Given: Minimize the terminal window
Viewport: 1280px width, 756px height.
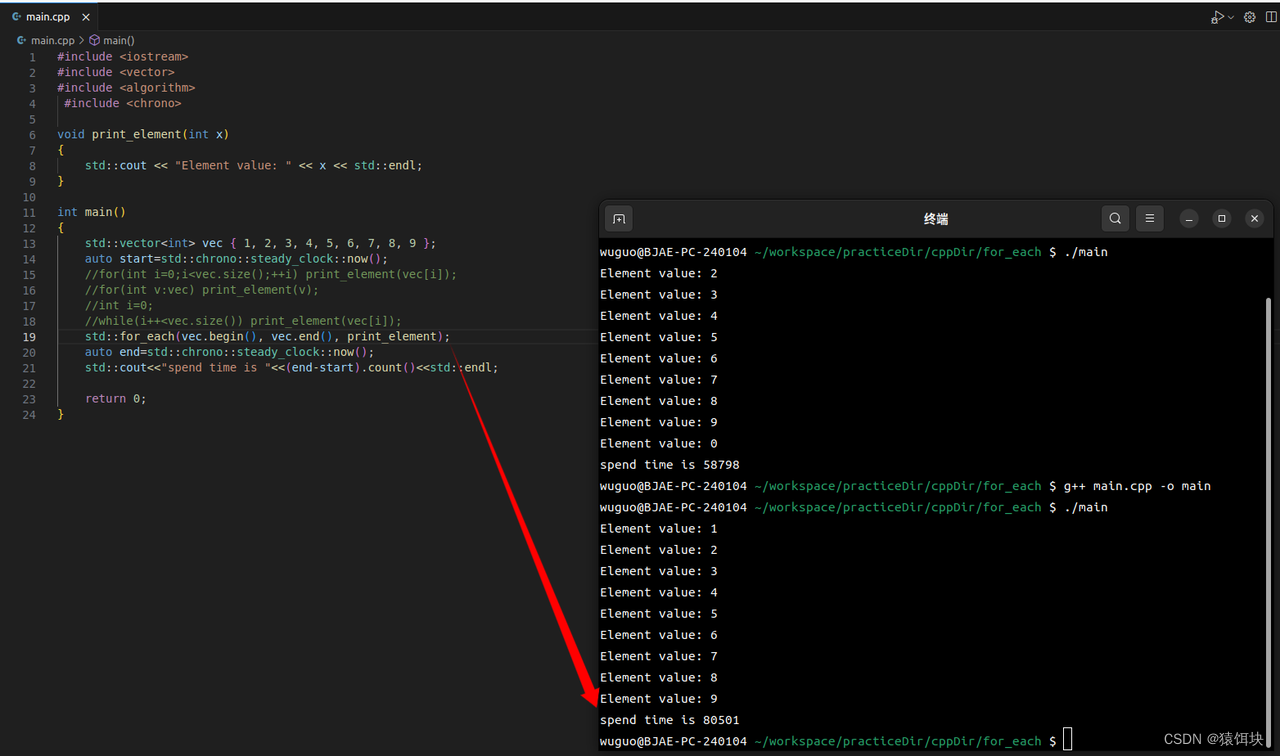Looking at the screenshot, I should click(x=1188, y=218).
